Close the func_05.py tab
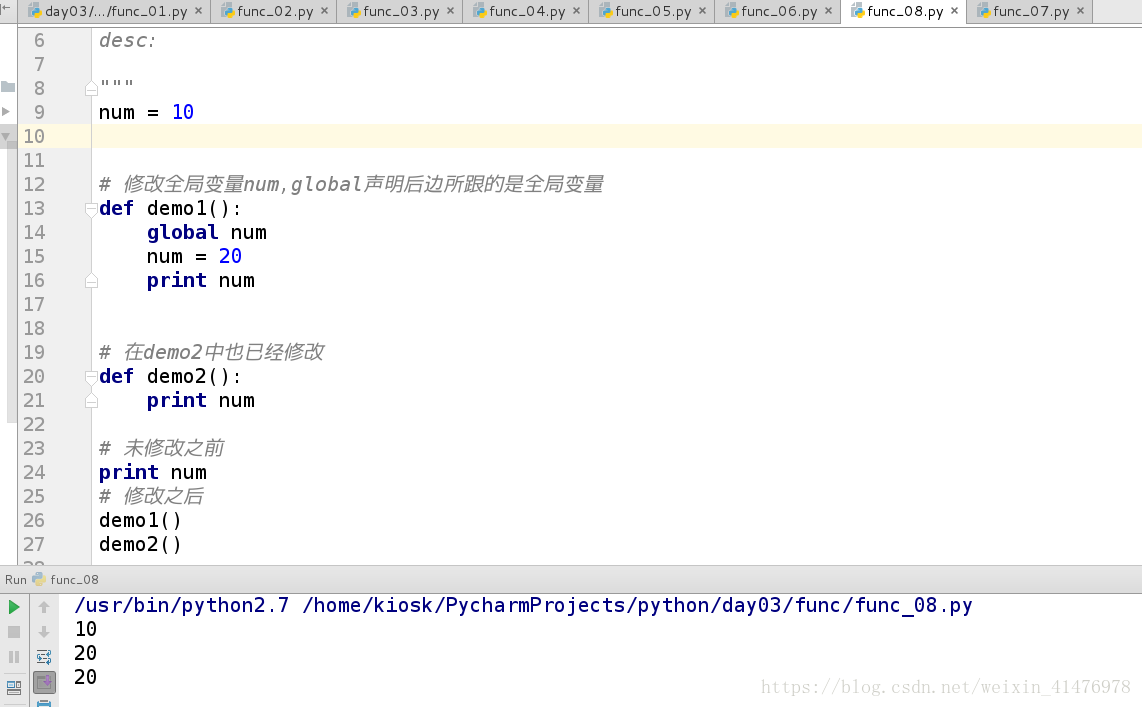1142x707 pixels. click(x=703, y=11)
